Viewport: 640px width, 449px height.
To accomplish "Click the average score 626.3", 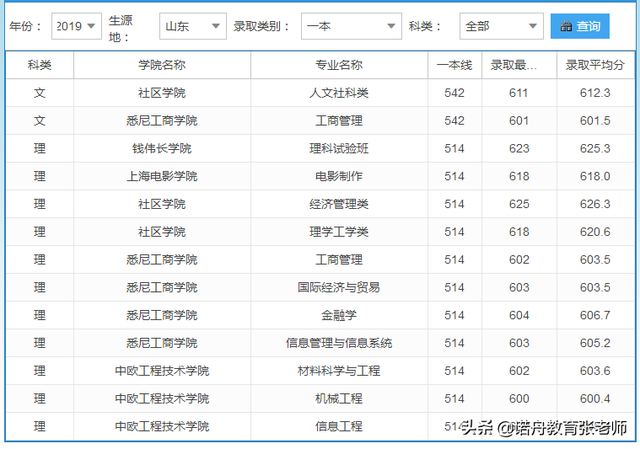I will point(595,204).
